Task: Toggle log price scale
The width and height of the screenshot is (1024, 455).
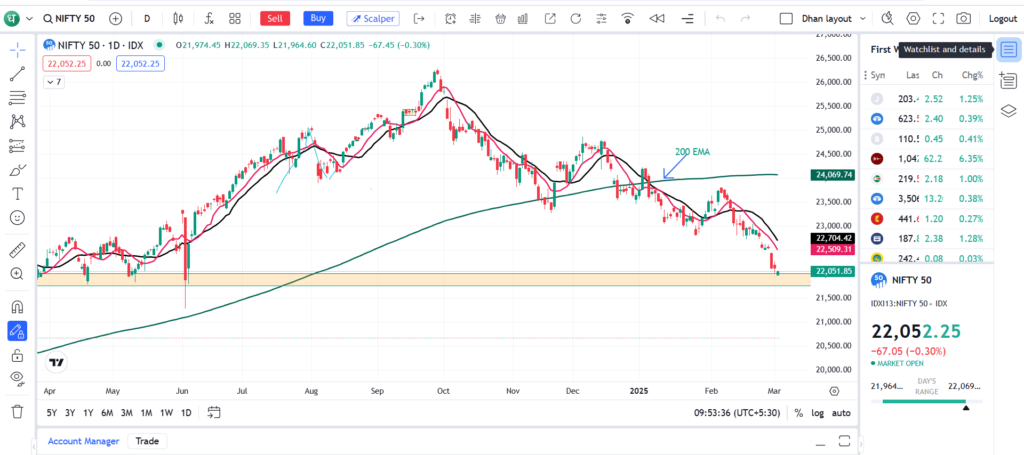Action: click(x=818, y=413)
